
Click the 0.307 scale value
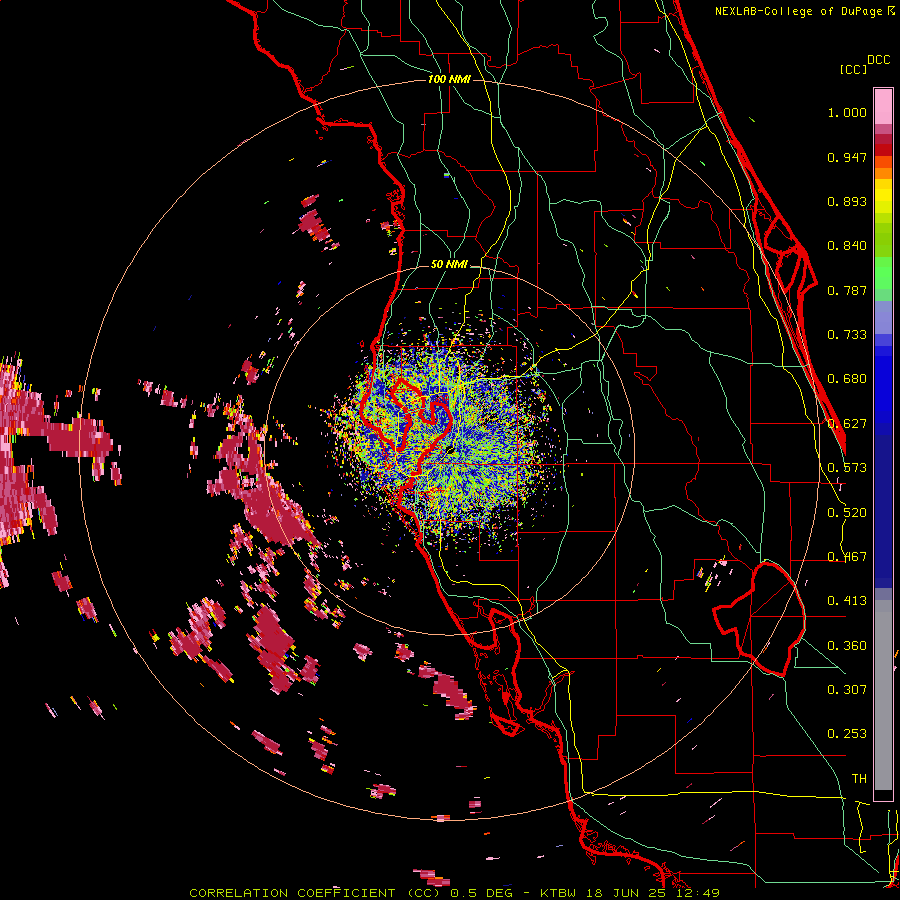847,689
